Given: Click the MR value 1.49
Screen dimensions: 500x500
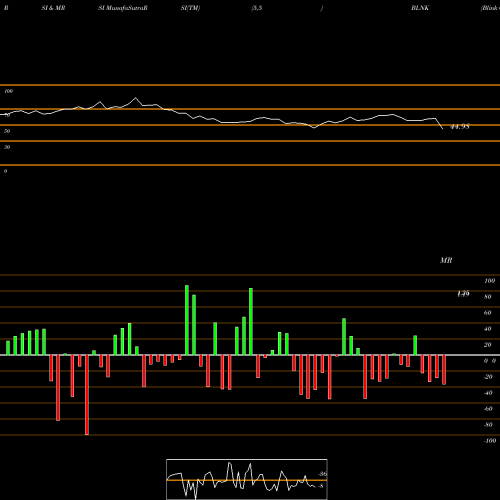Looking at the screenshot, I should coord(463,294).
